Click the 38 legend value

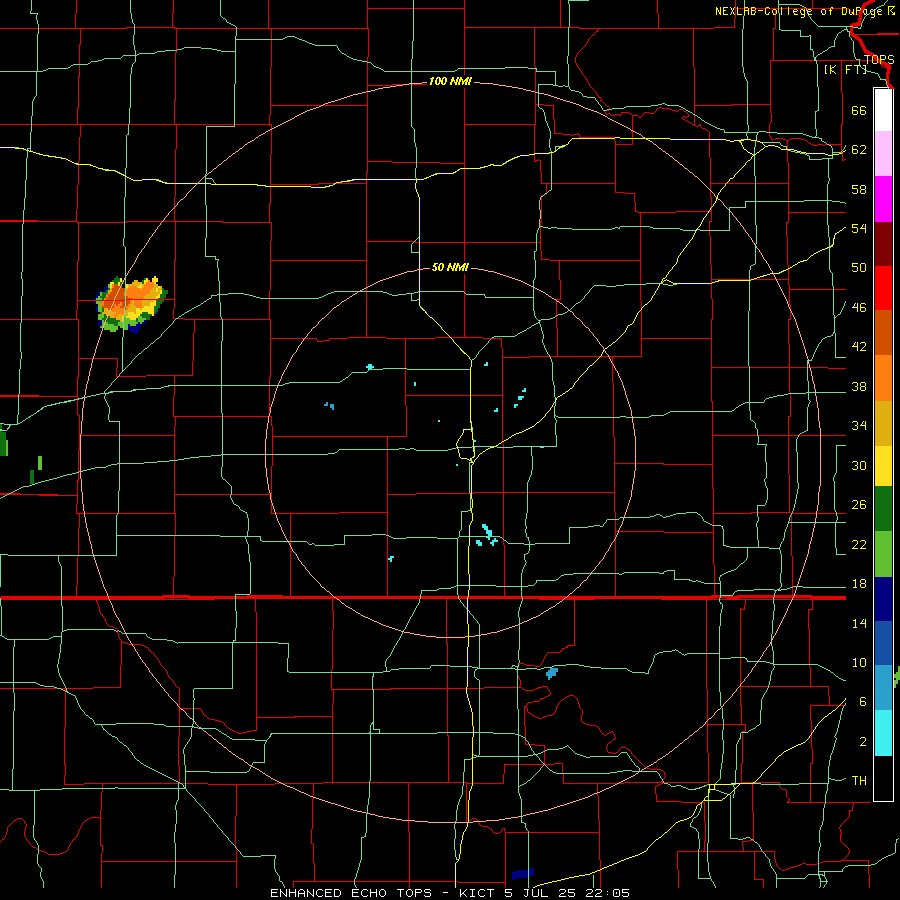tap(859, 386)
